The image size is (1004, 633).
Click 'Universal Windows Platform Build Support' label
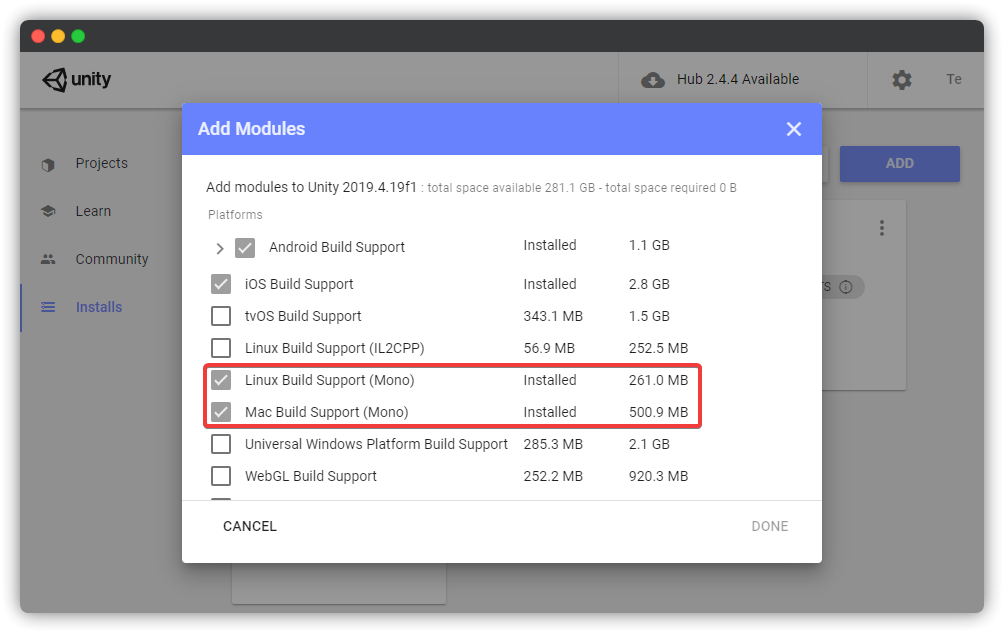tap(376, 444)
